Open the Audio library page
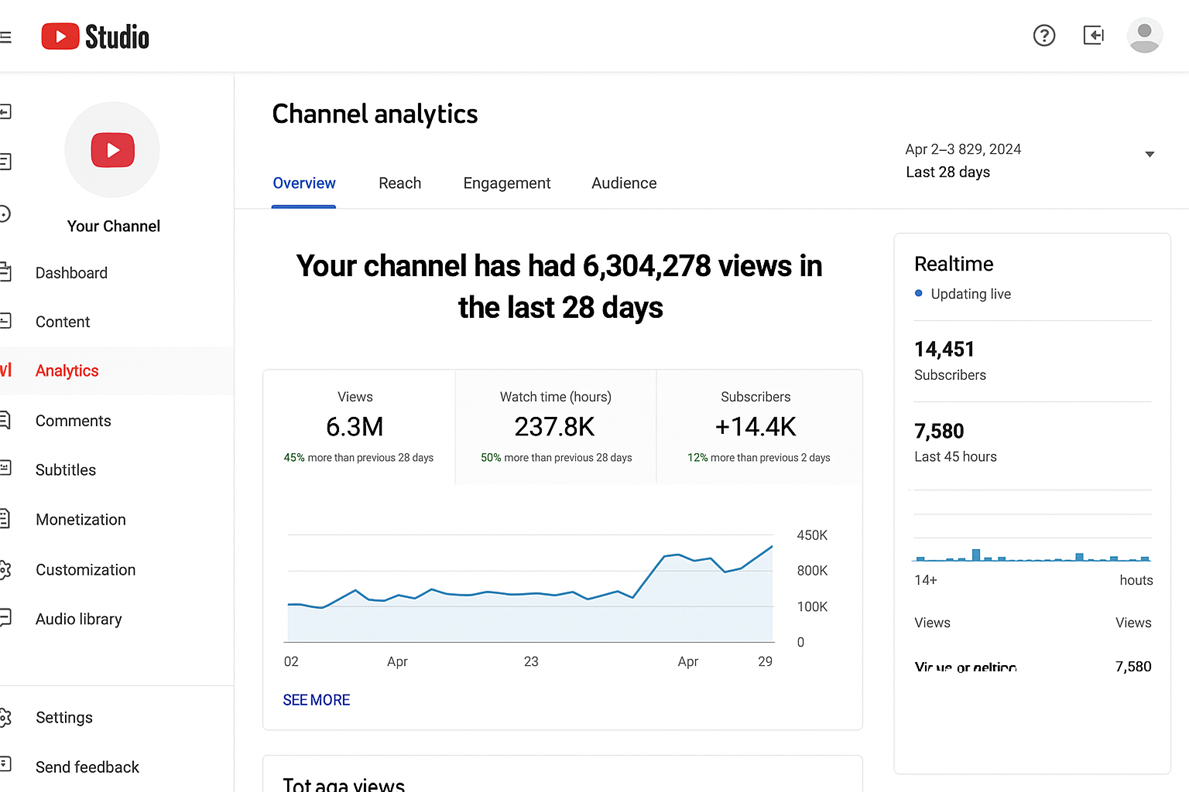 point(78,619)
